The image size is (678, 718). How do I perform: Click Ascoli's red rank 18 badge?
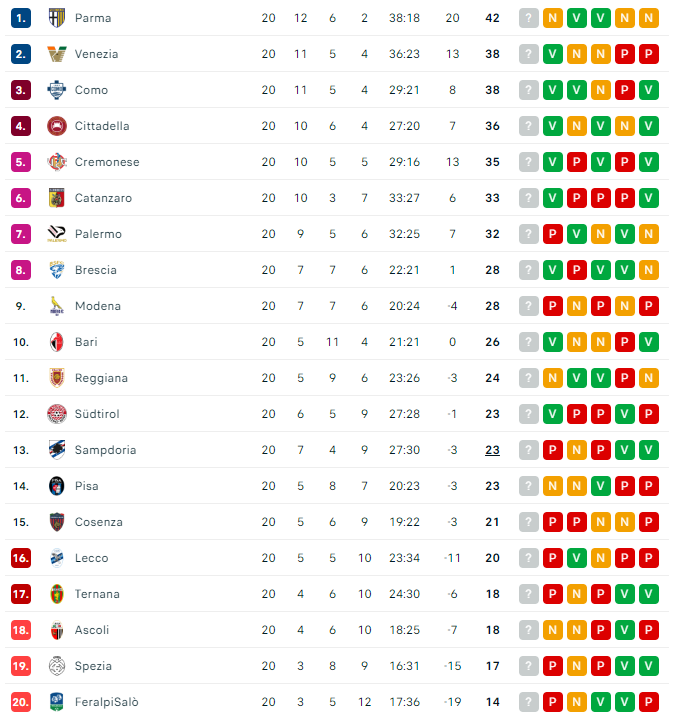22,630
